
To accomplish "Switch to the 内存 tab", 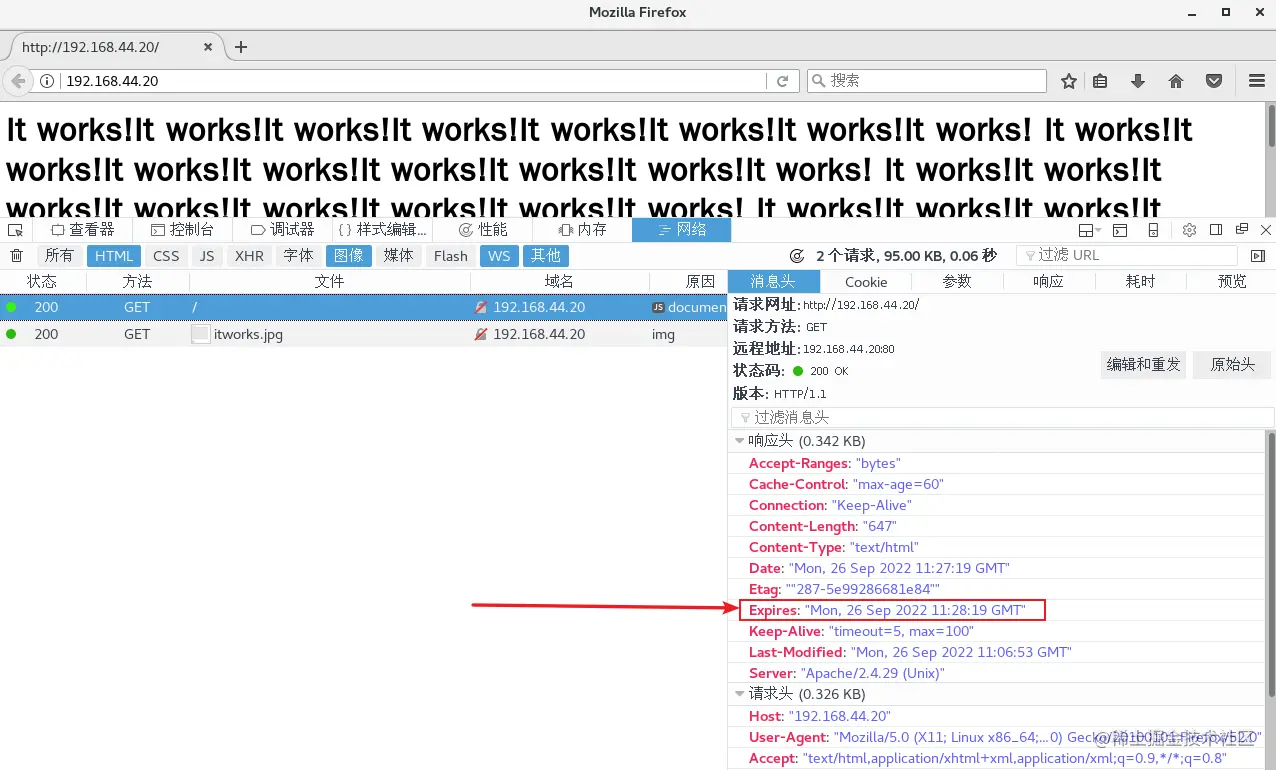I will [582, 230].
